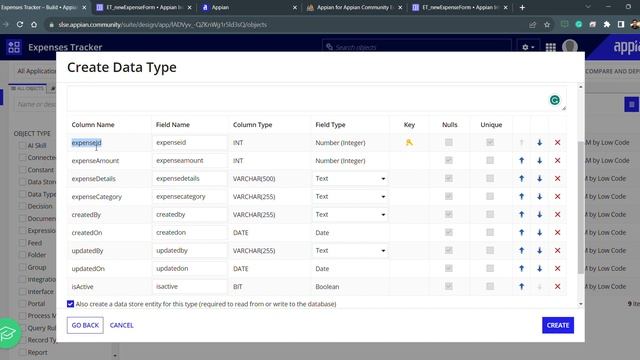Image resolution: width=640 pixels, height=360 pixels.
Task: Edit the expenseid field name input
Action: [189, 142]
